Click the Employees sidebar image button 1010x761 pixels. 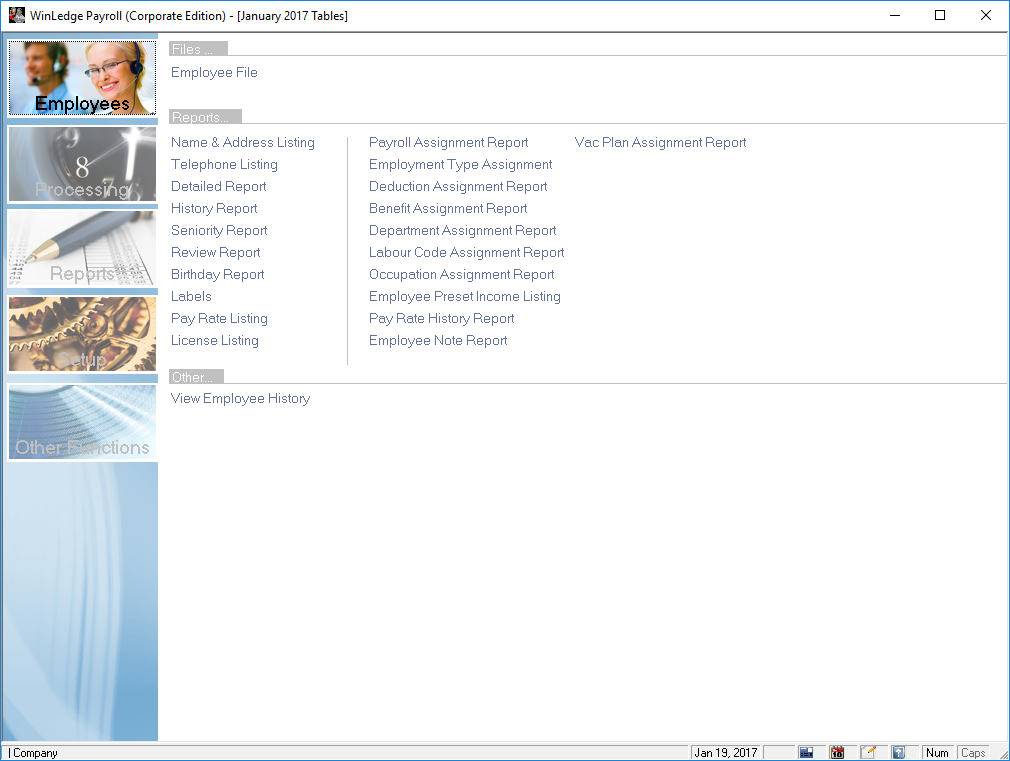pyautogui.click(x=82, y=78)
